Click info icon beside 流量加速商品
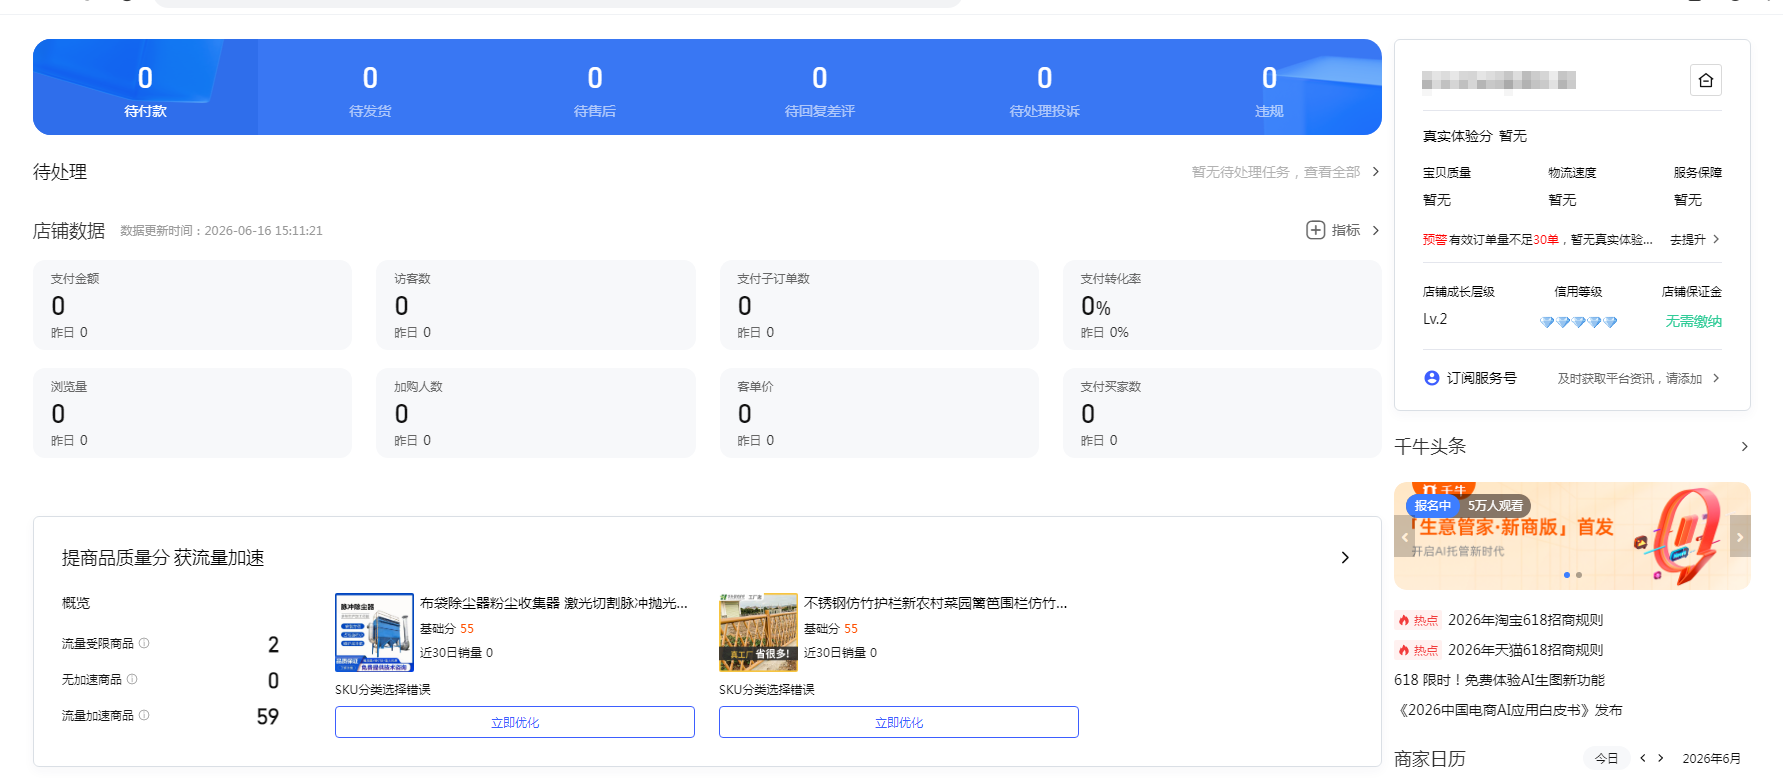Viewport: 1783px width, 781px height. [x=144, y=715]
